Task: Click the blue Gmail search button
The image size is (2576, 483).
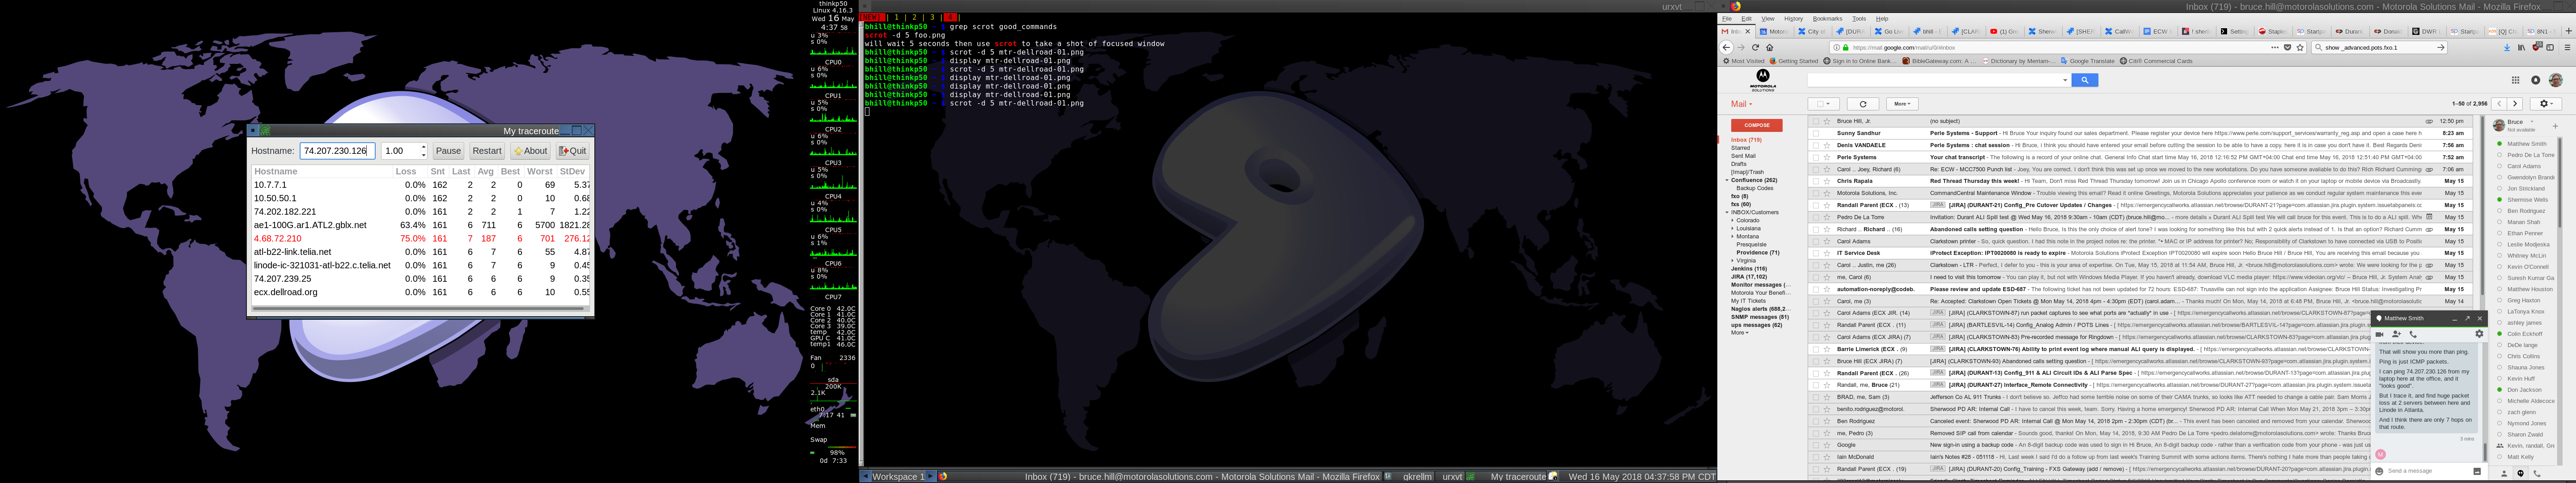Action: point(2084,80)
